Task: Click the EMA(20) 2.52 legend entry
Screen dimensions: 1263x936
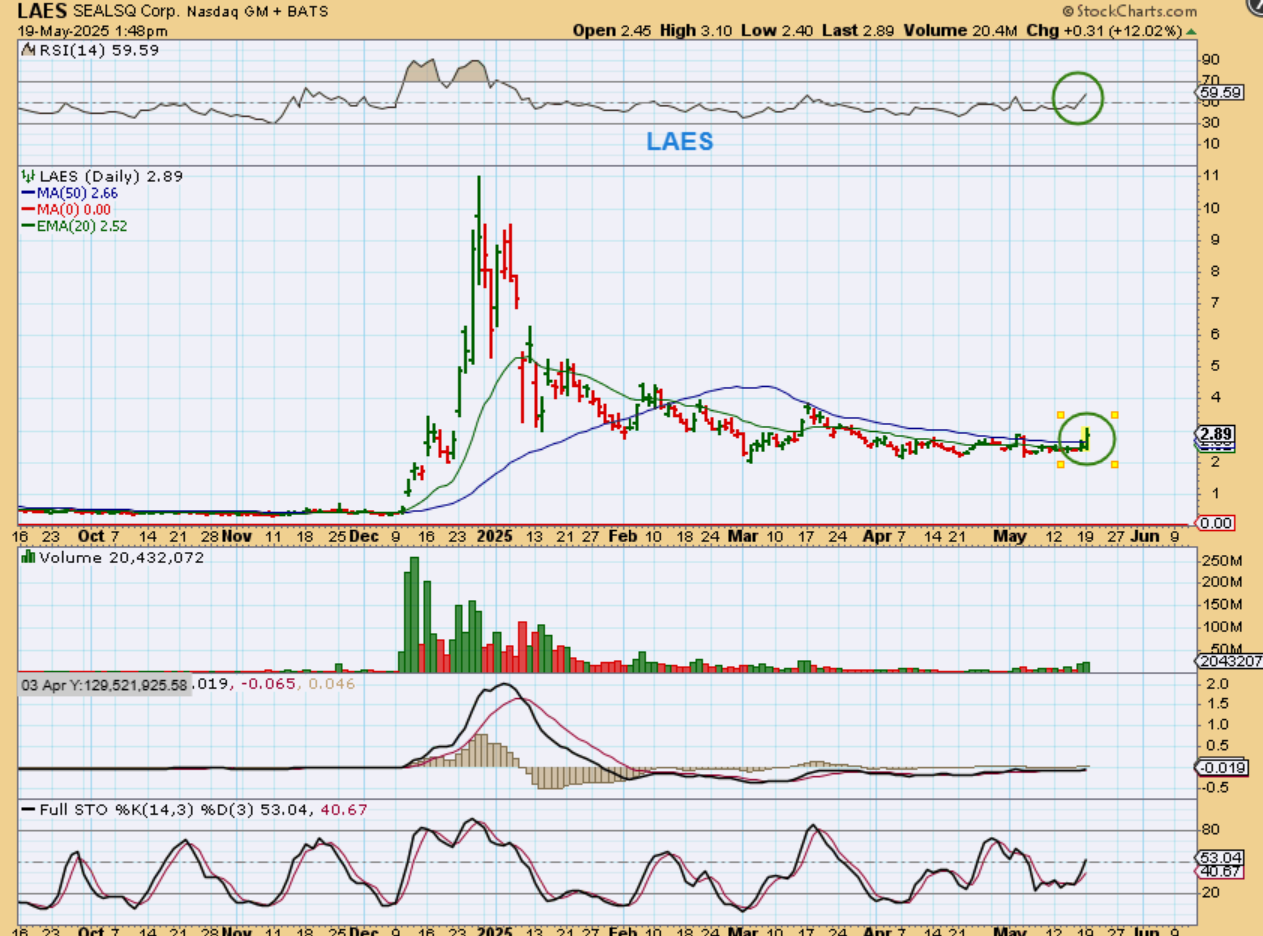Action: tap(73, 226)
